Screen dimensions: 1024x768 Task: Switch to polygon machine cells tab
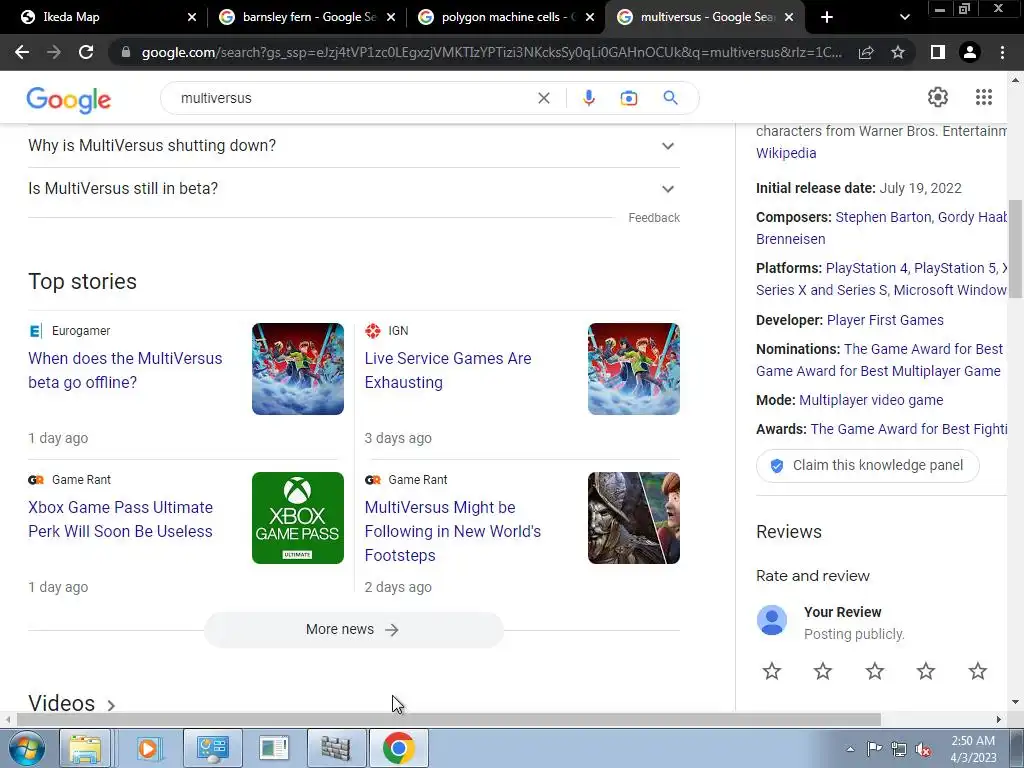tap(506, 17)
